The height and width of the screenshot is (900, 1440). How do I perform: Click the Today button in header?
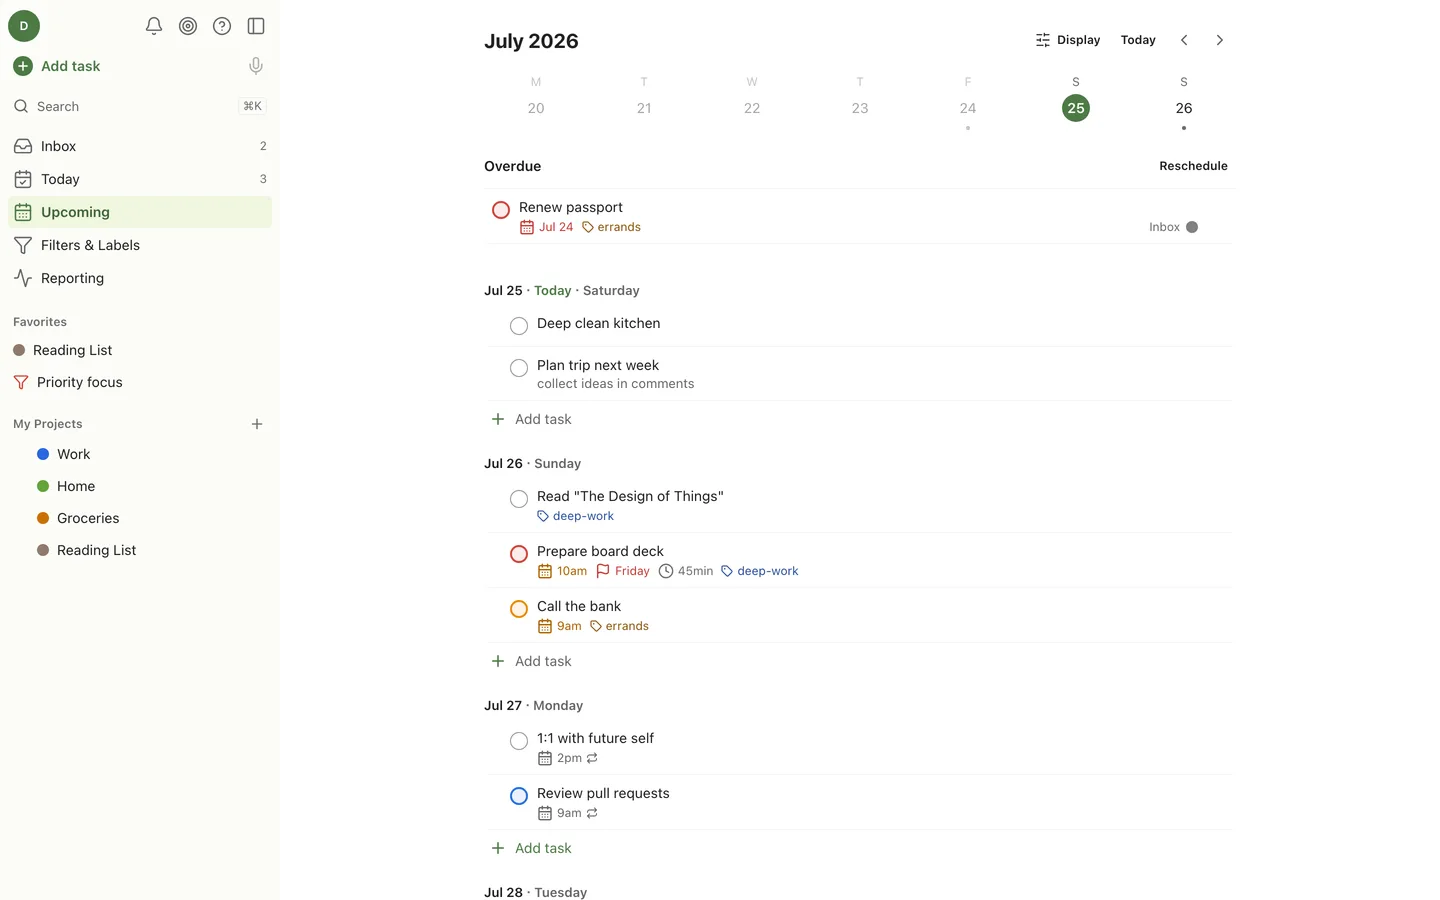[1138, 40]
